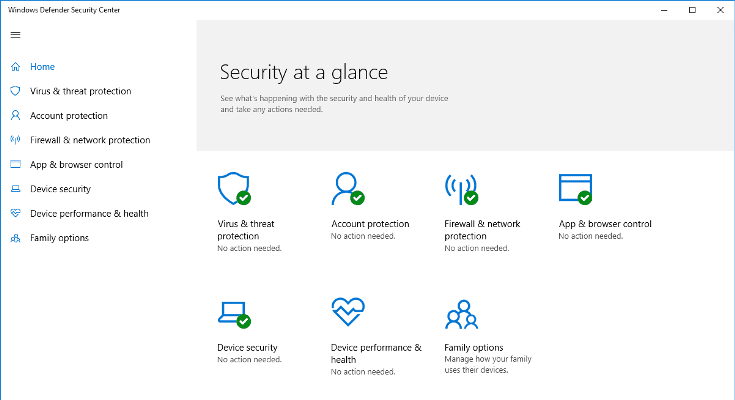Click 'Manage how your family uses their devices.' text
This screenshot has height=400, width=735.
click(488, 364)
